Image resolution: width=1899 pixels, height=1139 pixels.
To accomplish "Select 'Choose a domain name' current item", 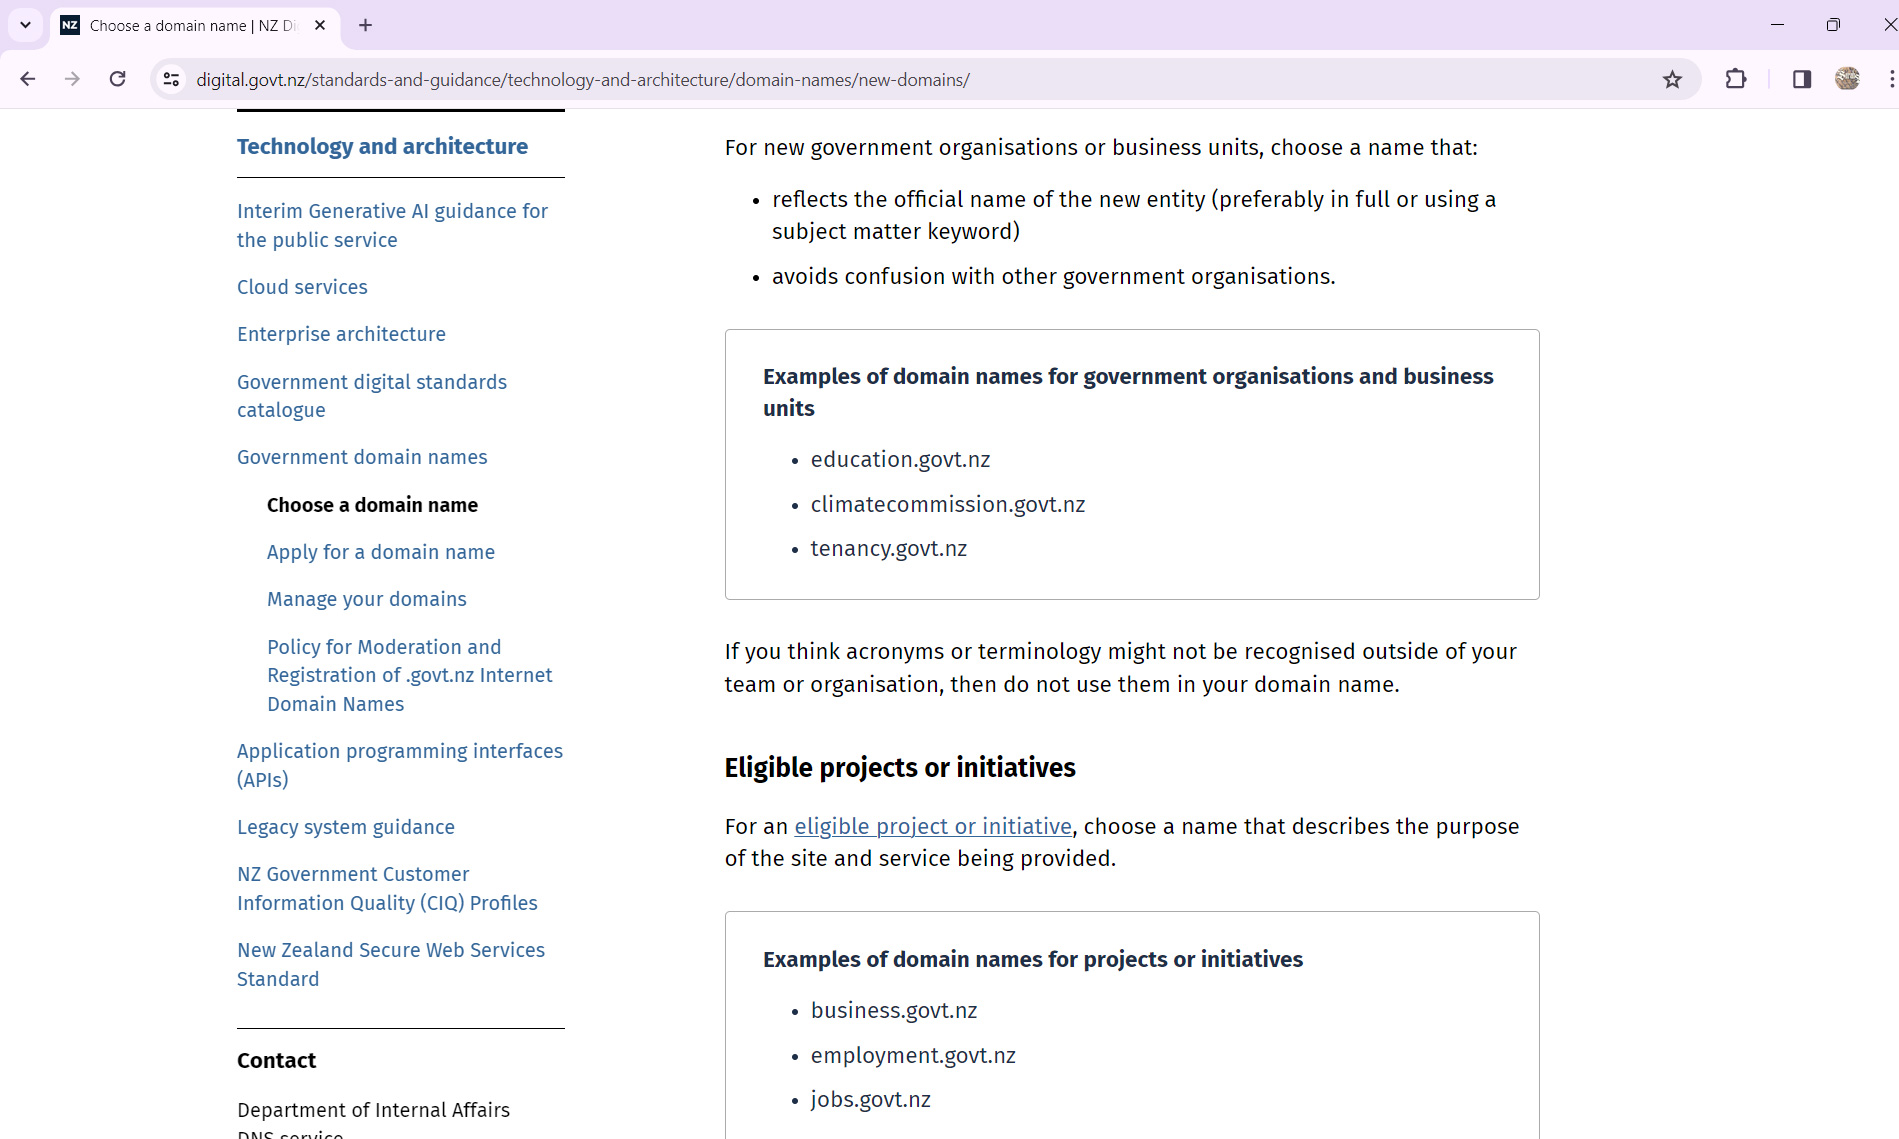I will [x=372, y=505].
